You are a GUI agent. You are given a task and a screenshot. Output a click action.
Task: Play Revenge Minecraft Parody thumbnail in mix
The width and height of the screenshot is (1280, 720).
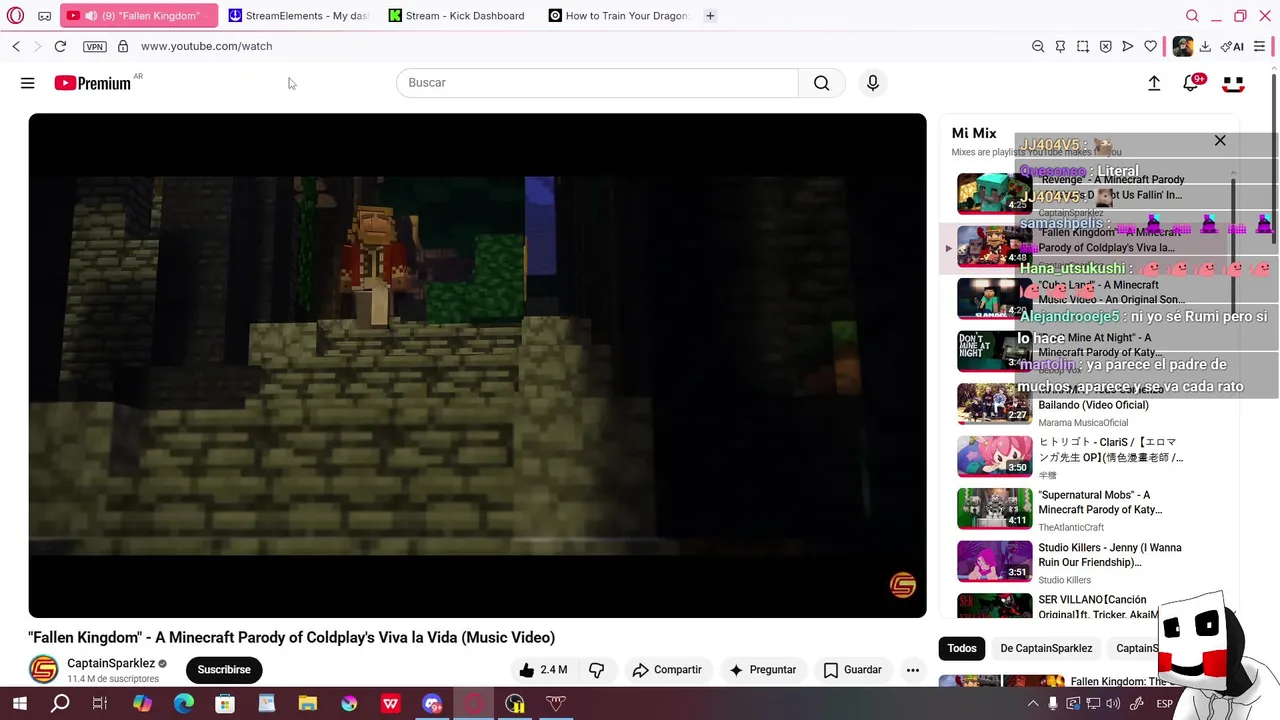click(x=994, y=193)
